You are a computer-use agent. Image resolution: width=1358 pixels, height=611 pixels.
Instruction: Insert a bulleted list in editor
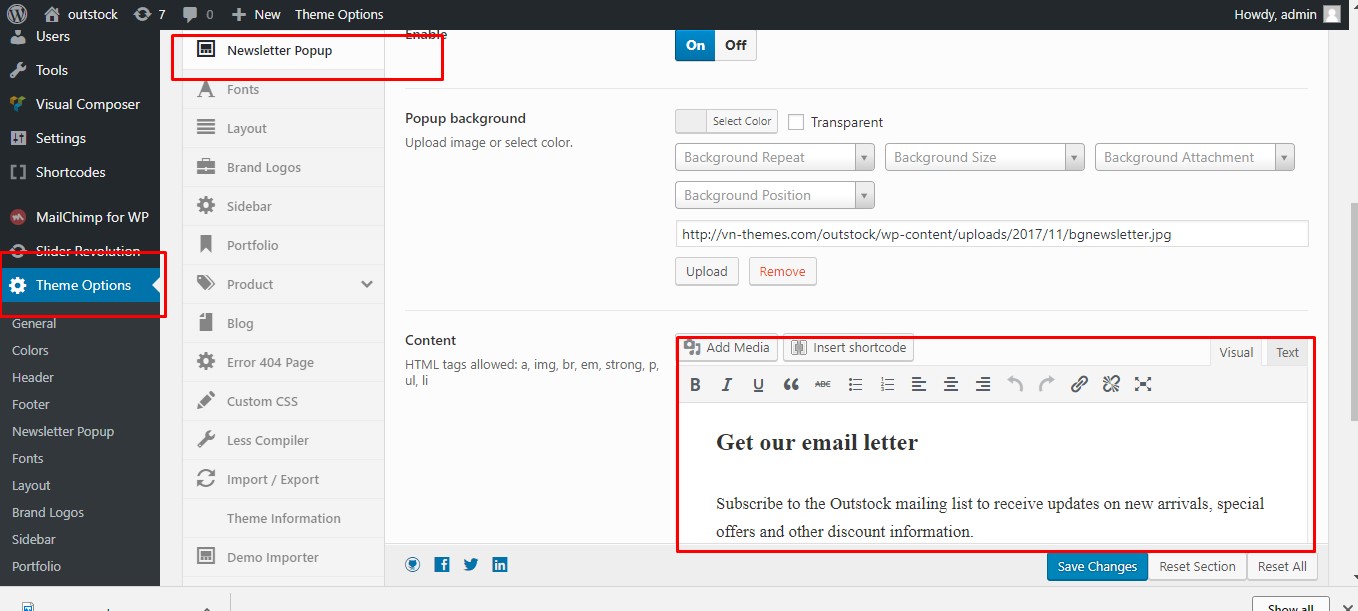click(x=855, y=384)
